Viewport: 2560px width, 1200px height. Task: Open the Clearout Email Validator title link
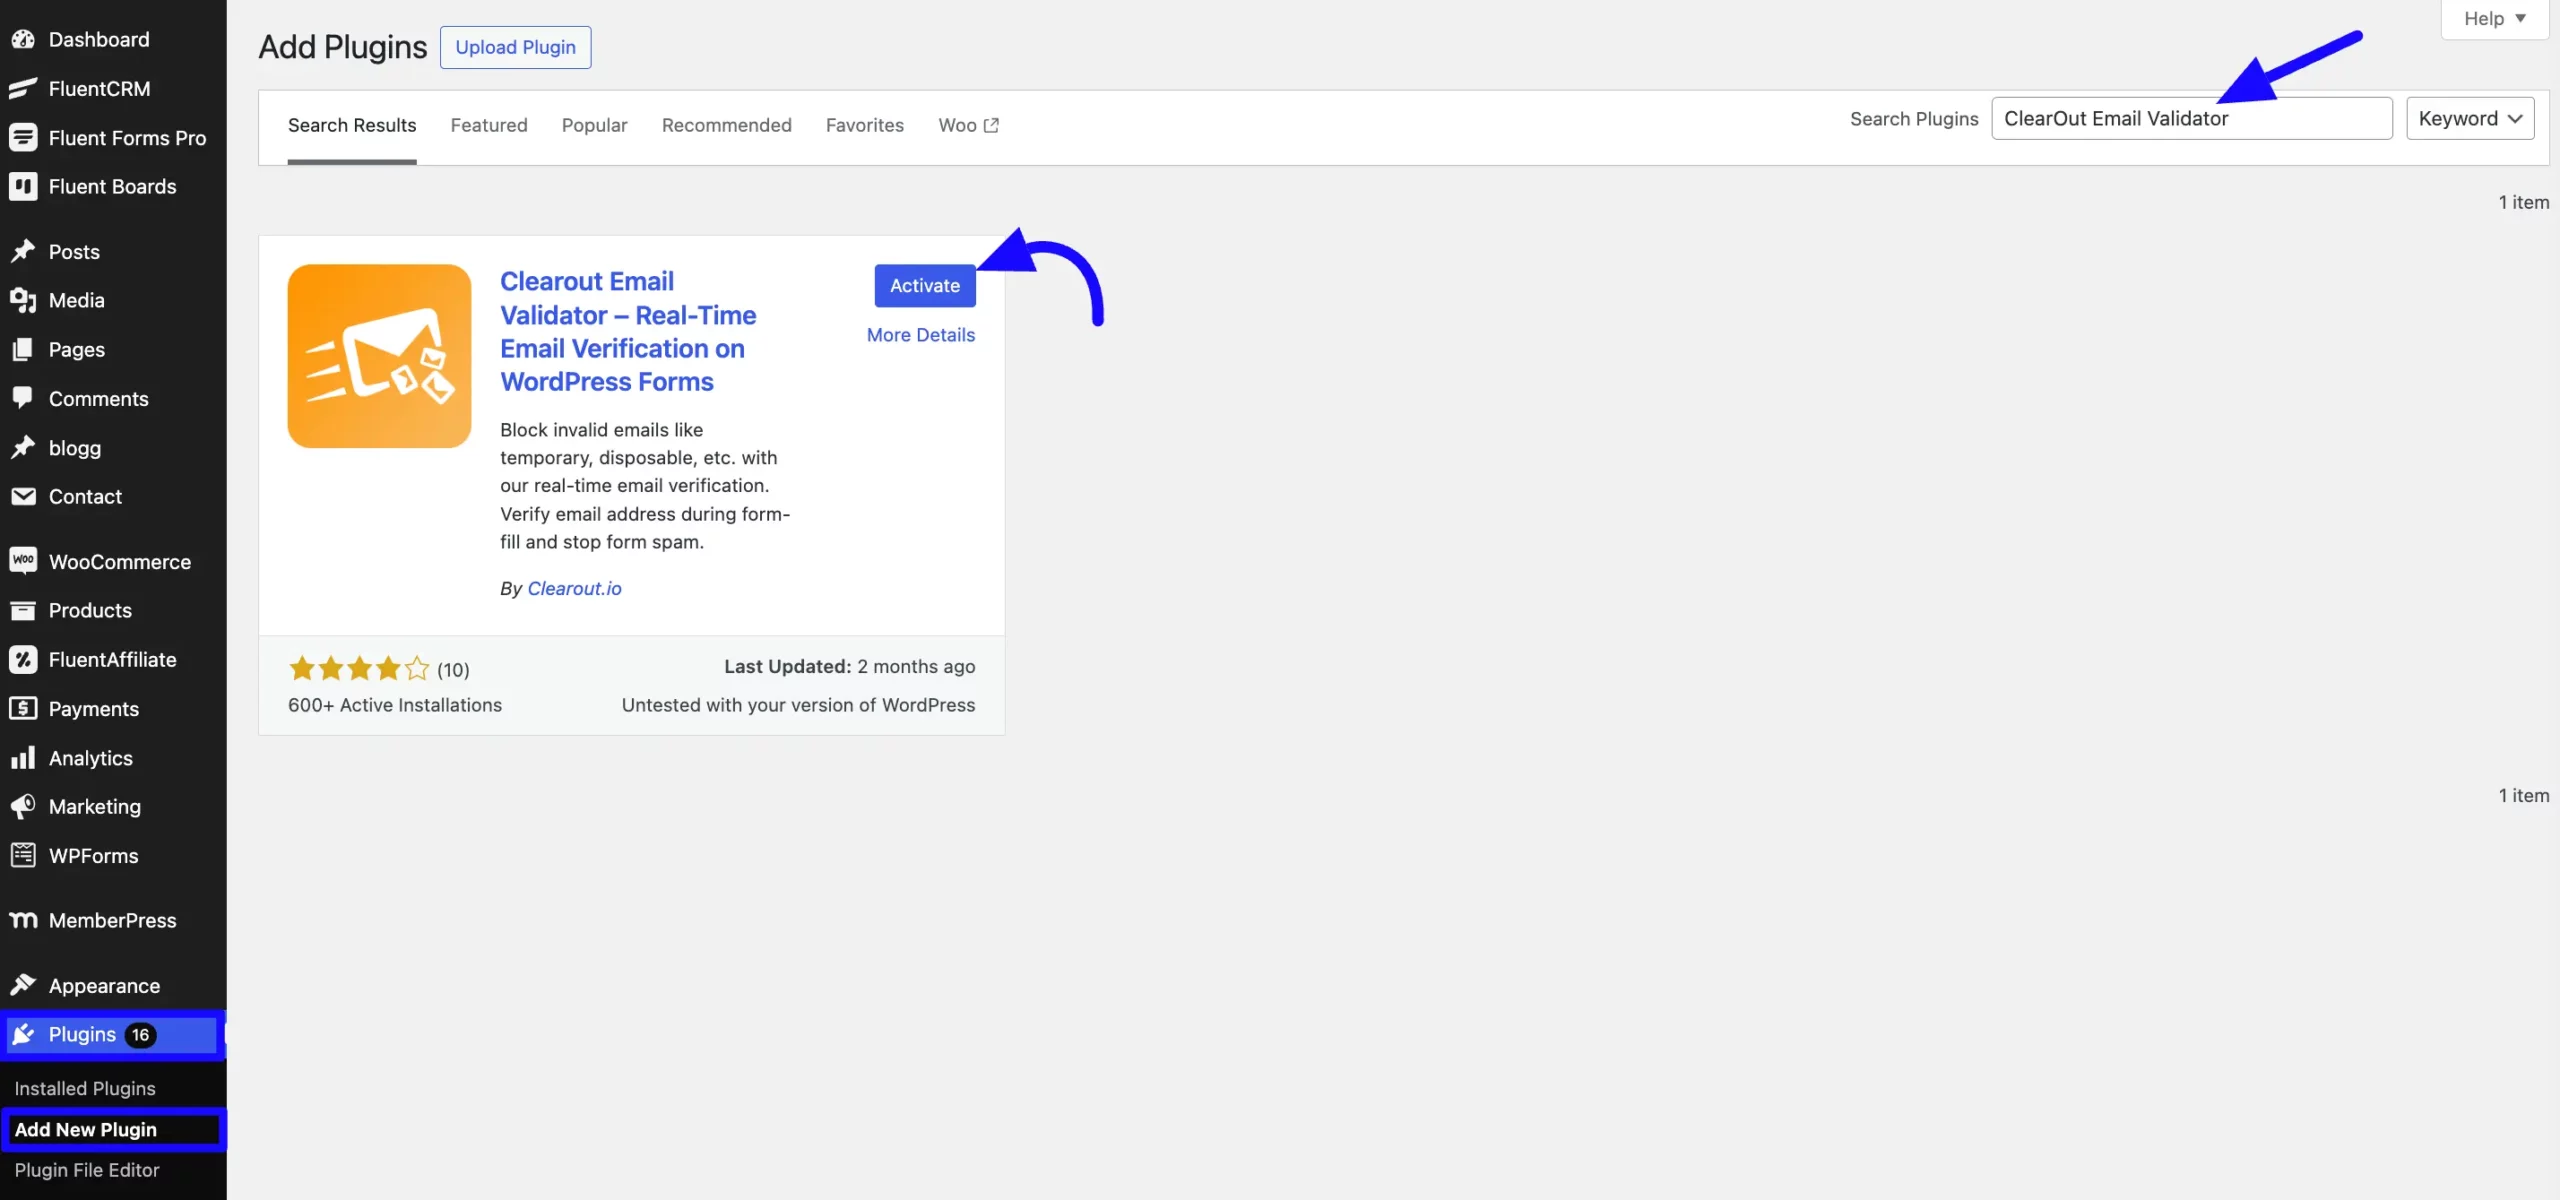click(x=628, y=332)
